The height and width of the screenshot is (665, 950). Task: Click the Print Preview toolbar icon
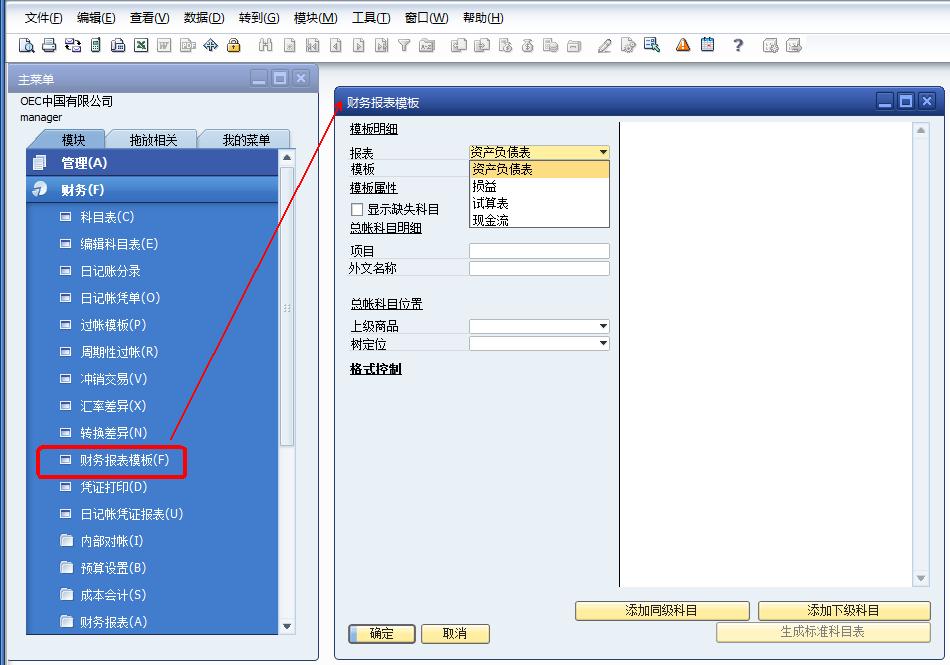pos(26,45)
